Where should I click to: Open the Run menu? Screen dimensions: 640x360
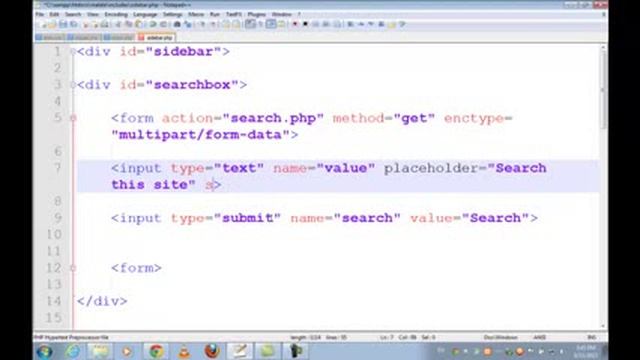[215, 14]
